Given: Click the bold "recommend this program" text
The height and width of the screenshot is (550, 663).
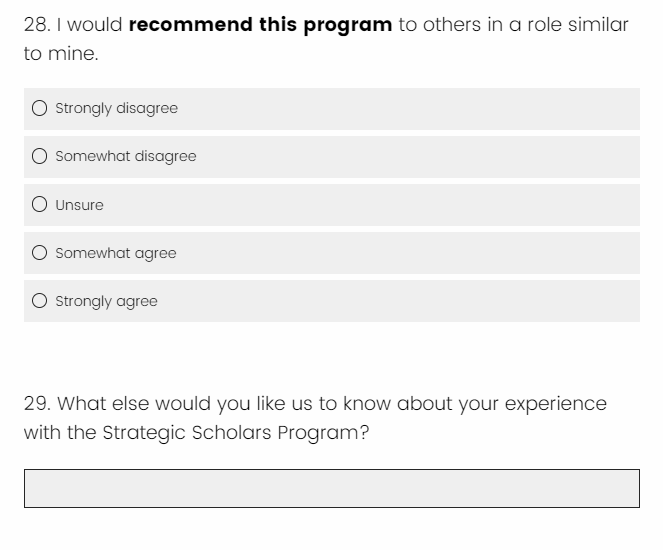Looking at the screenshot, I should (x=260, y=24).
